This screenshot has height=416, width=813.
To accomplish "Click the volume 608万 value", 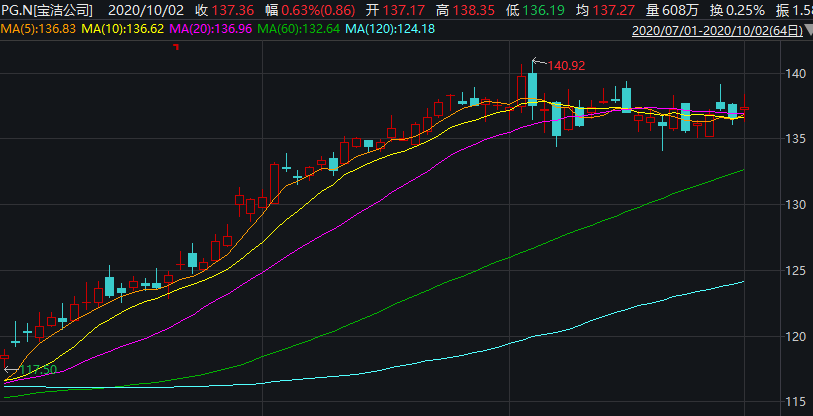I will 681,10.
